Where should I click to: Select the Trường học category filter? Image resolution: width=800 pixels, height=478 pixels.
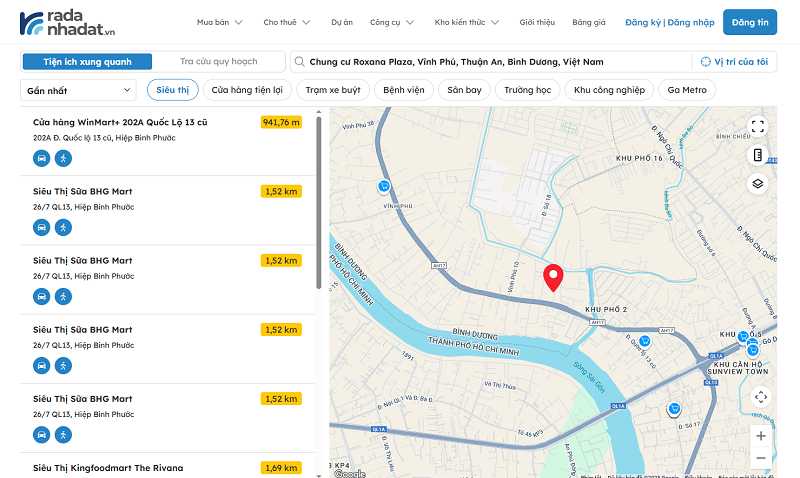coord(528,90)
